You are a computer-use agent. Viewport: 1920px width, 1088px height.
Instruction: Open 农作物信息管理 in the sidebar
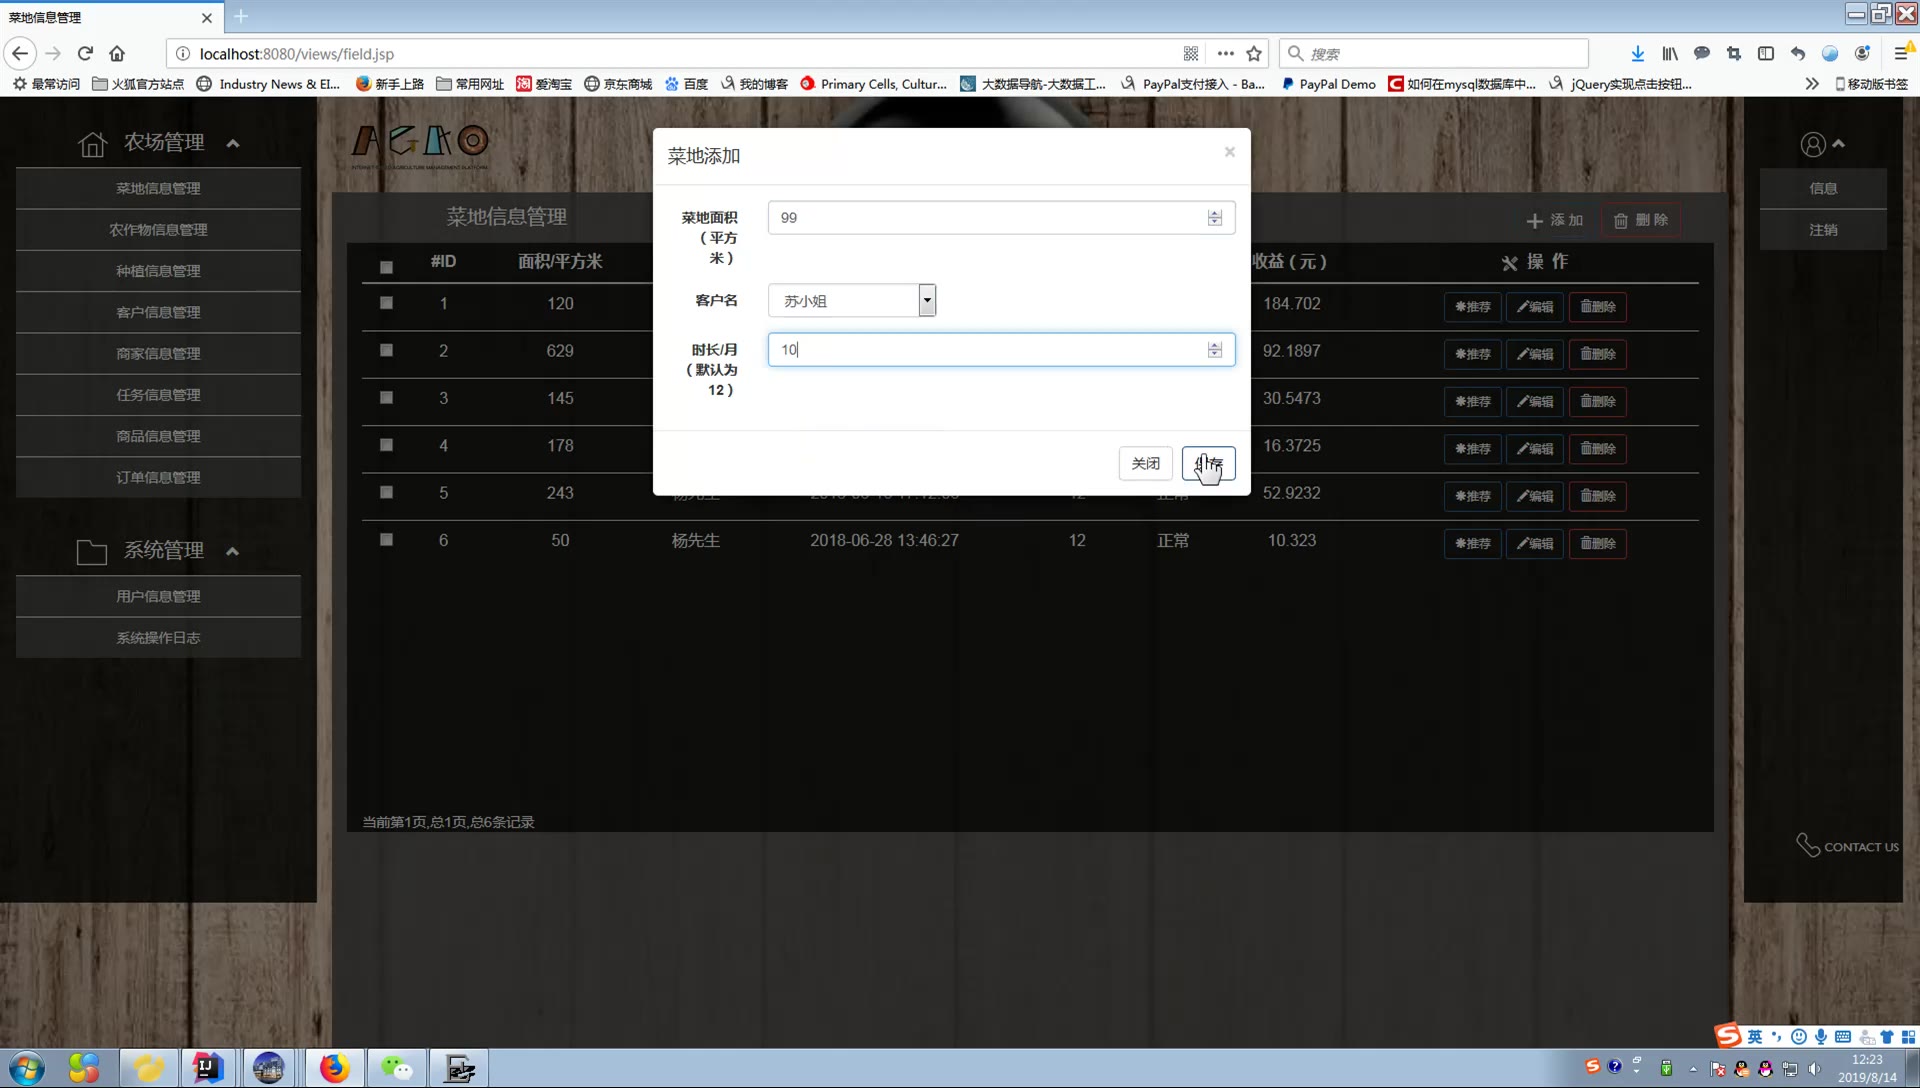(x=158, y=230)
